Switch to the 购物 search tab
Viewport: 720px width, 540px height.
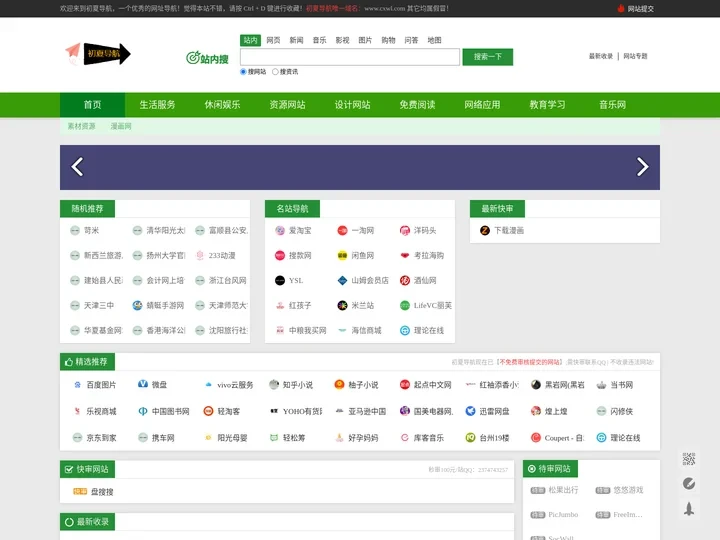388,40
